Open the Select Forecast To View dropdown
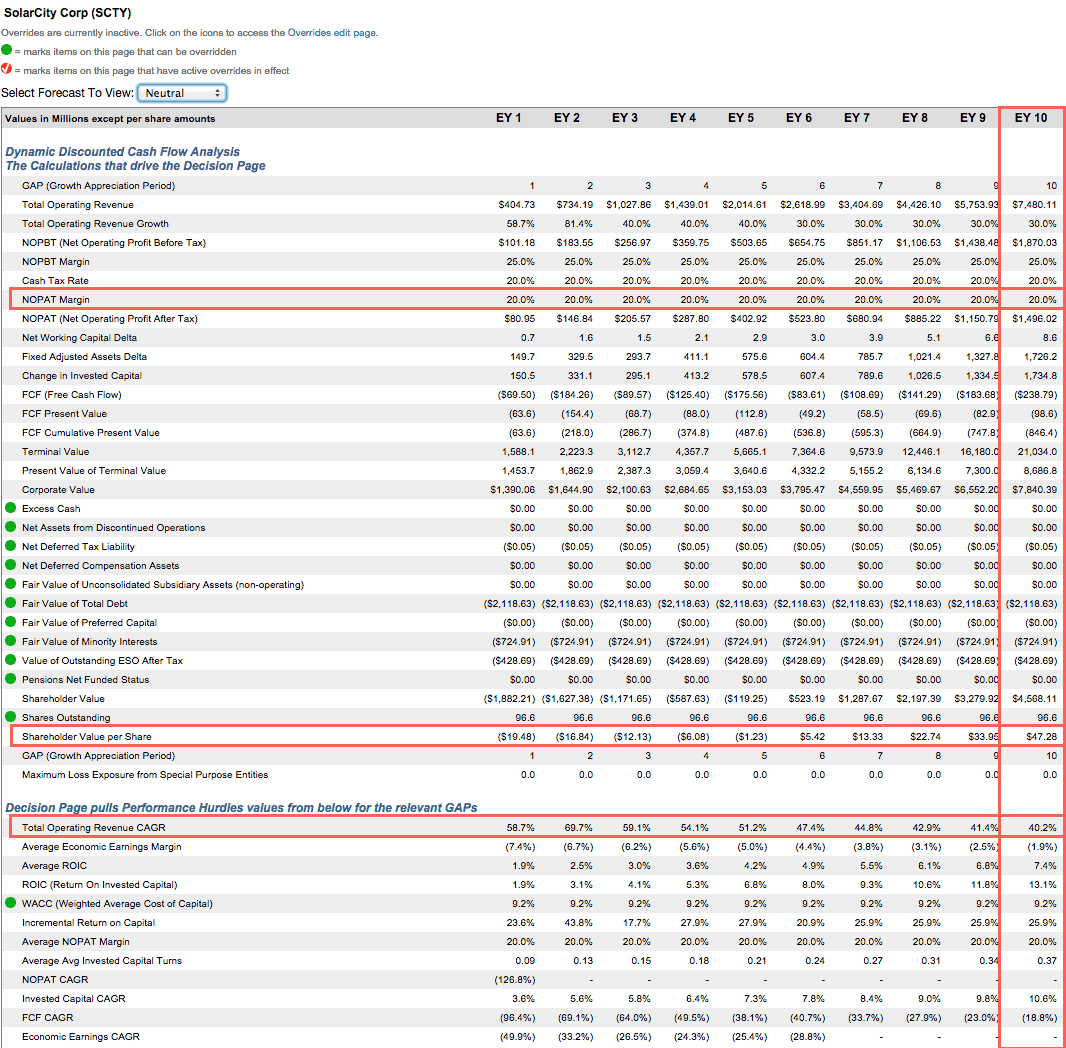 [182, 93]
